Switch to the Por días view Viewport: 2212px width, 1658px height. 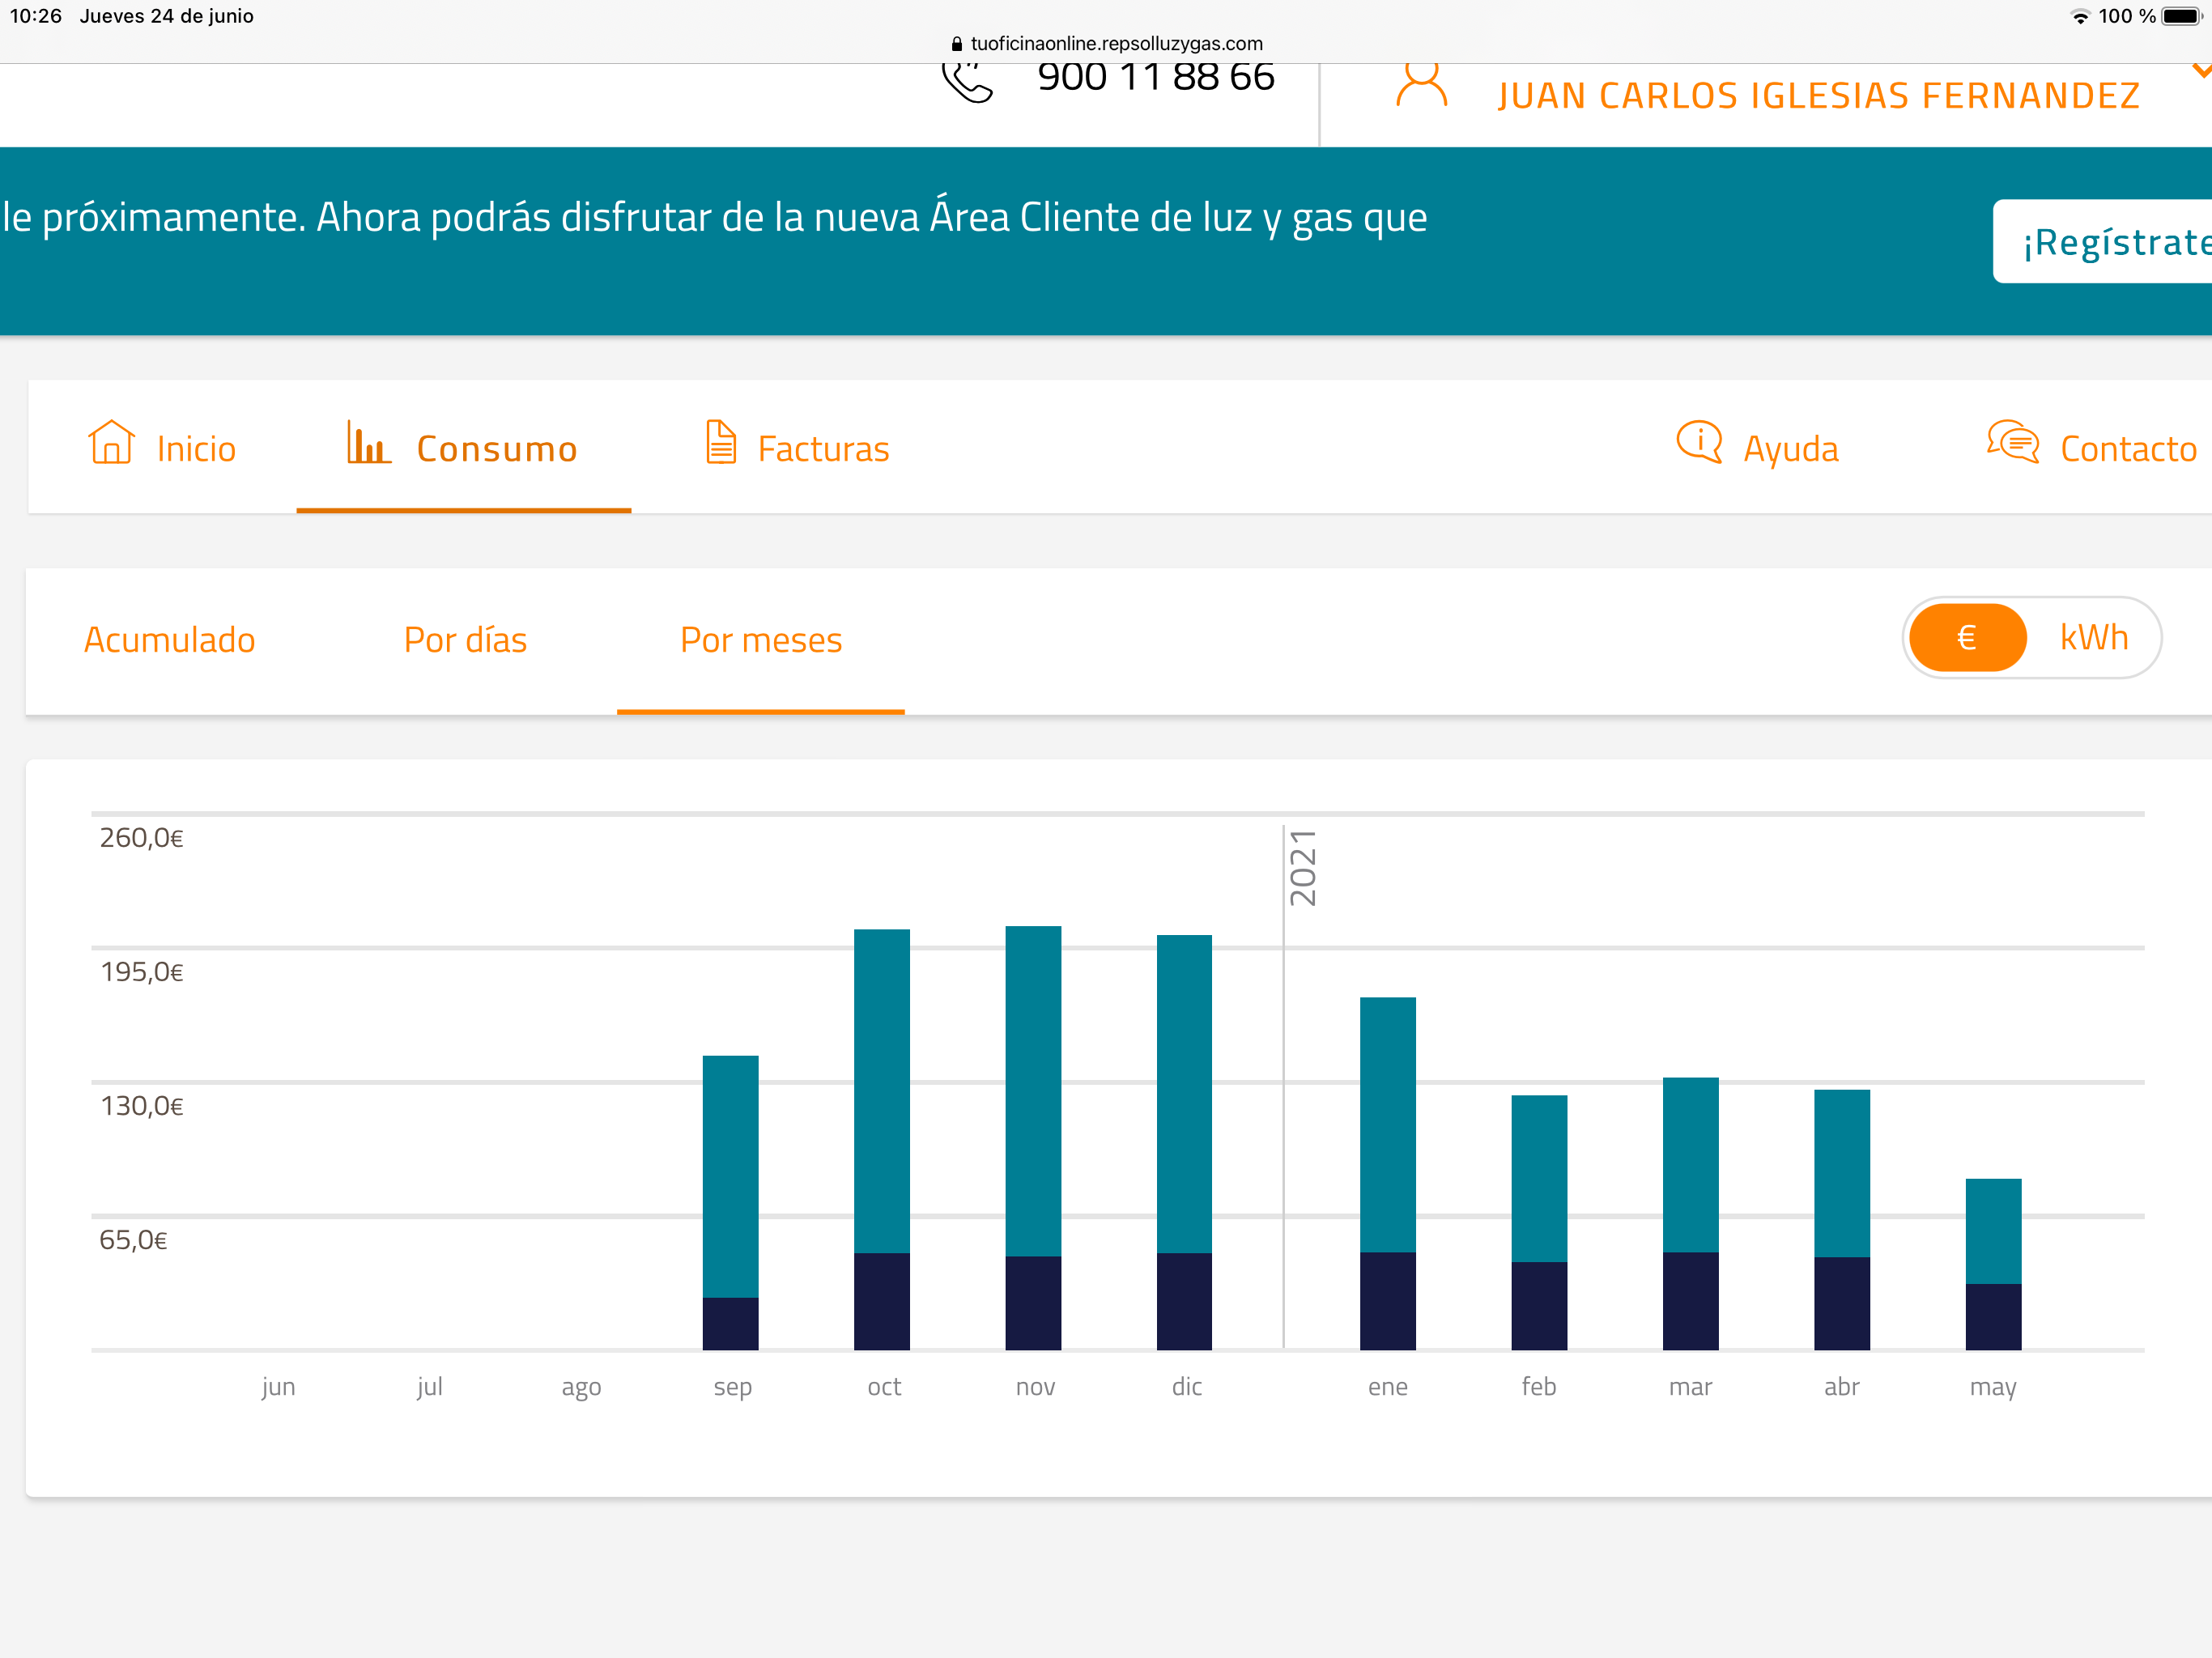point(465,640)
